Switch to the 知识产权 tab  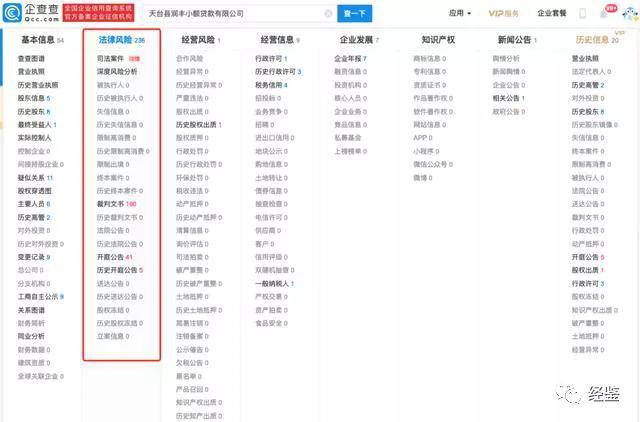(438, 40)
